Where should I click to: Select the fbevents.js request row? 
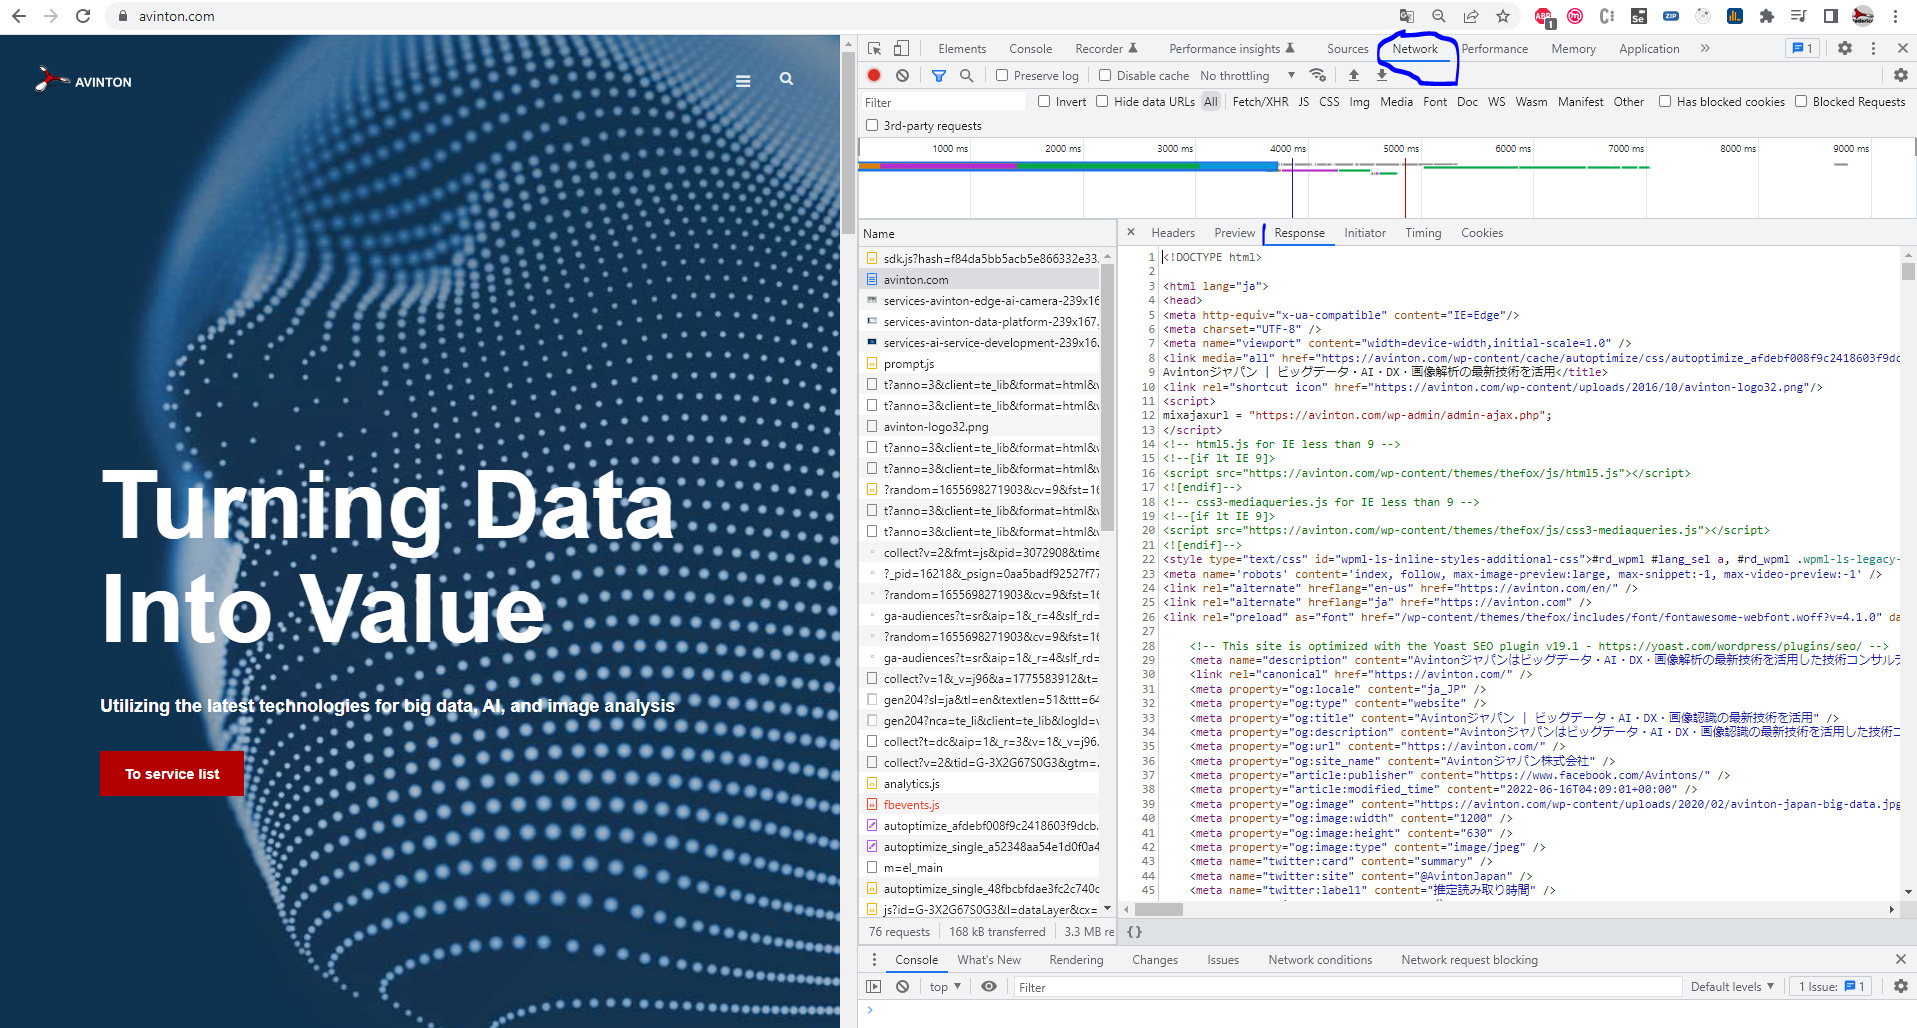click(980, 804)
